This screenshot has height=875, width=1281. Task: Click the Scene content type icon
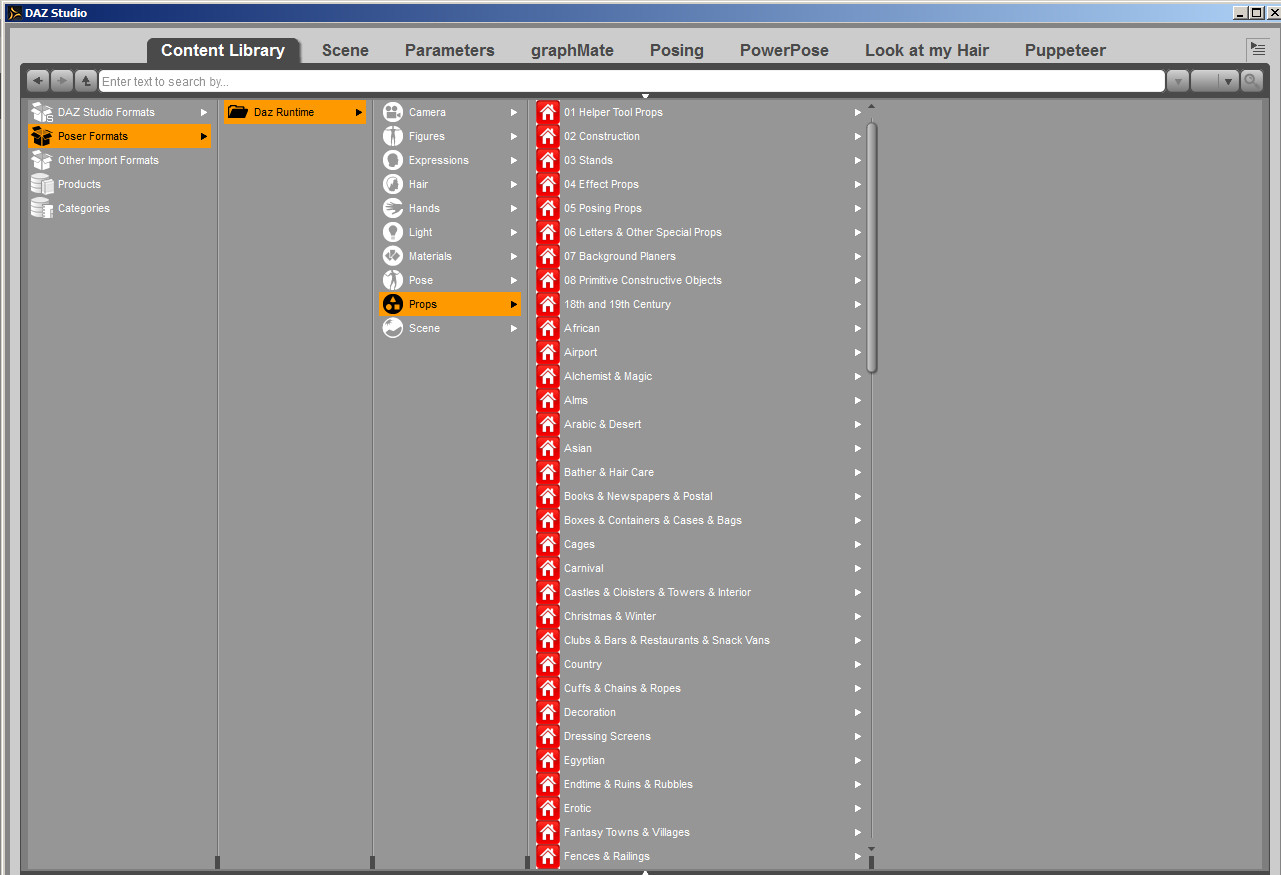pyautogui.click(x=393, y=328)
